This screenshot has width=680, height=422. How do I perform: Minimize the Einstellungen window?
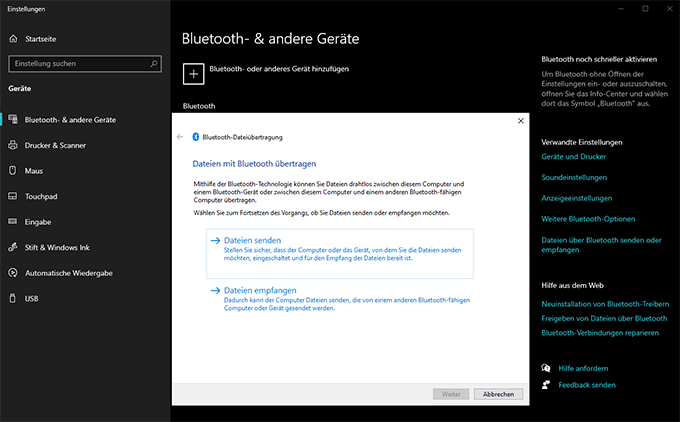coord(621,9)
